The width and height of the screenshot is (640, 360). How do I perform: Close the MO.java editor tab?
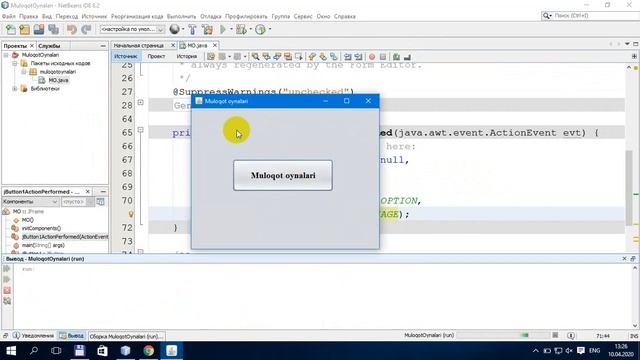[x=215, y=45]
